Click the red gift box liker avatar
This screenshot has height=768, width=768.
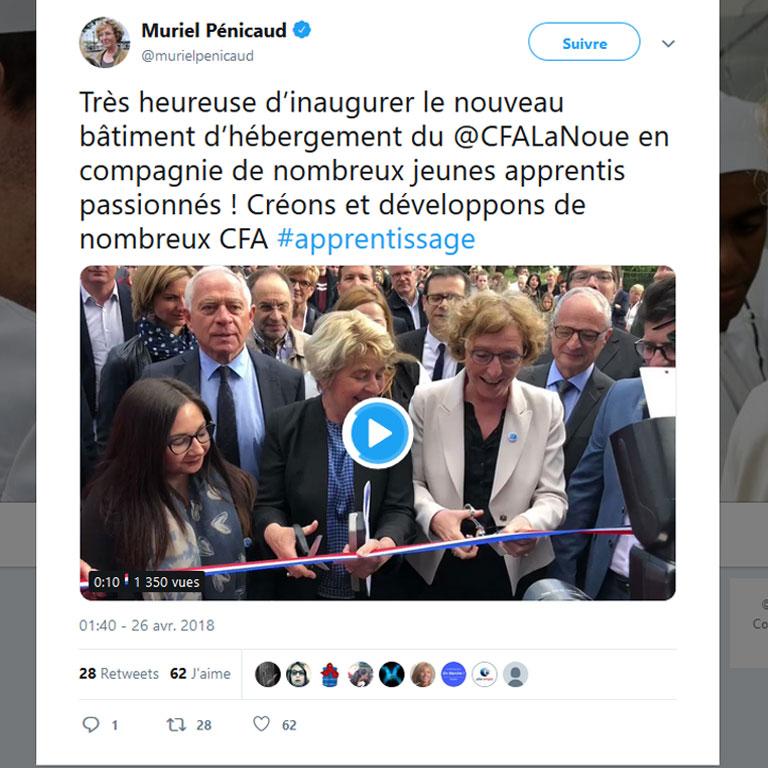[330, 674]
